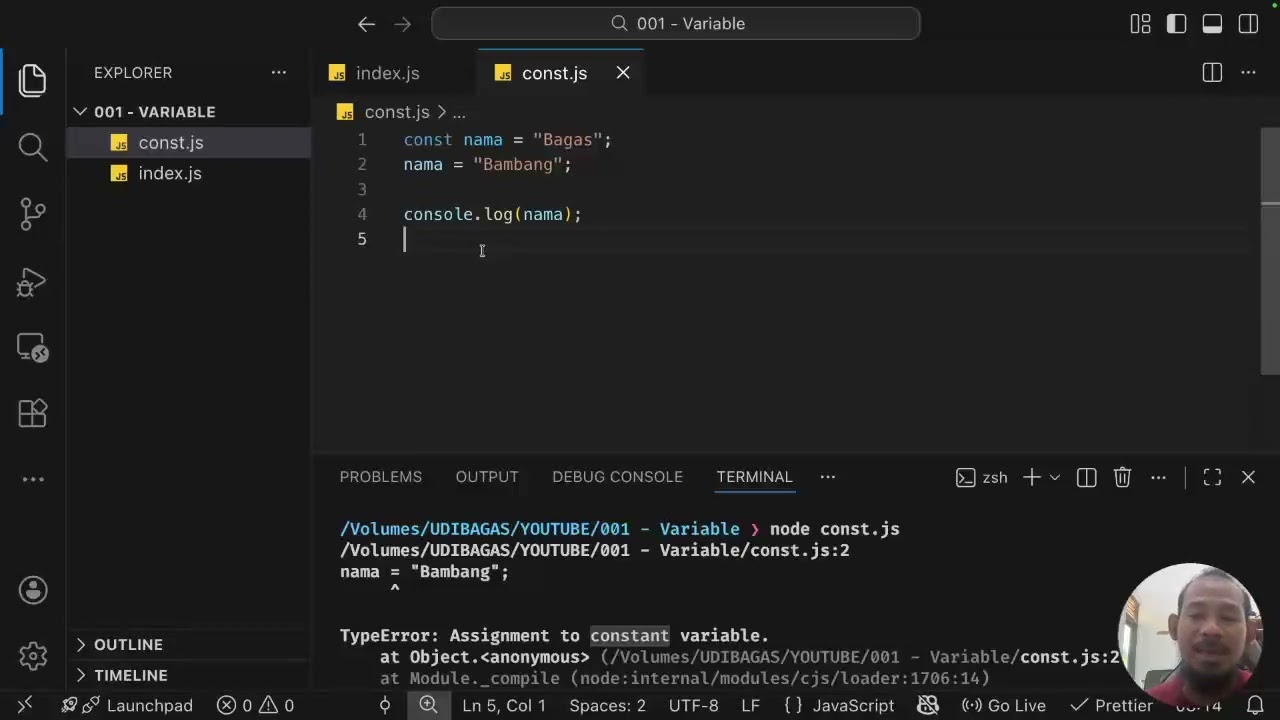The height and width of the screenshot is (720, 1280).
Task: Toggle primary side bar visibility
Action: [1176, 24]
